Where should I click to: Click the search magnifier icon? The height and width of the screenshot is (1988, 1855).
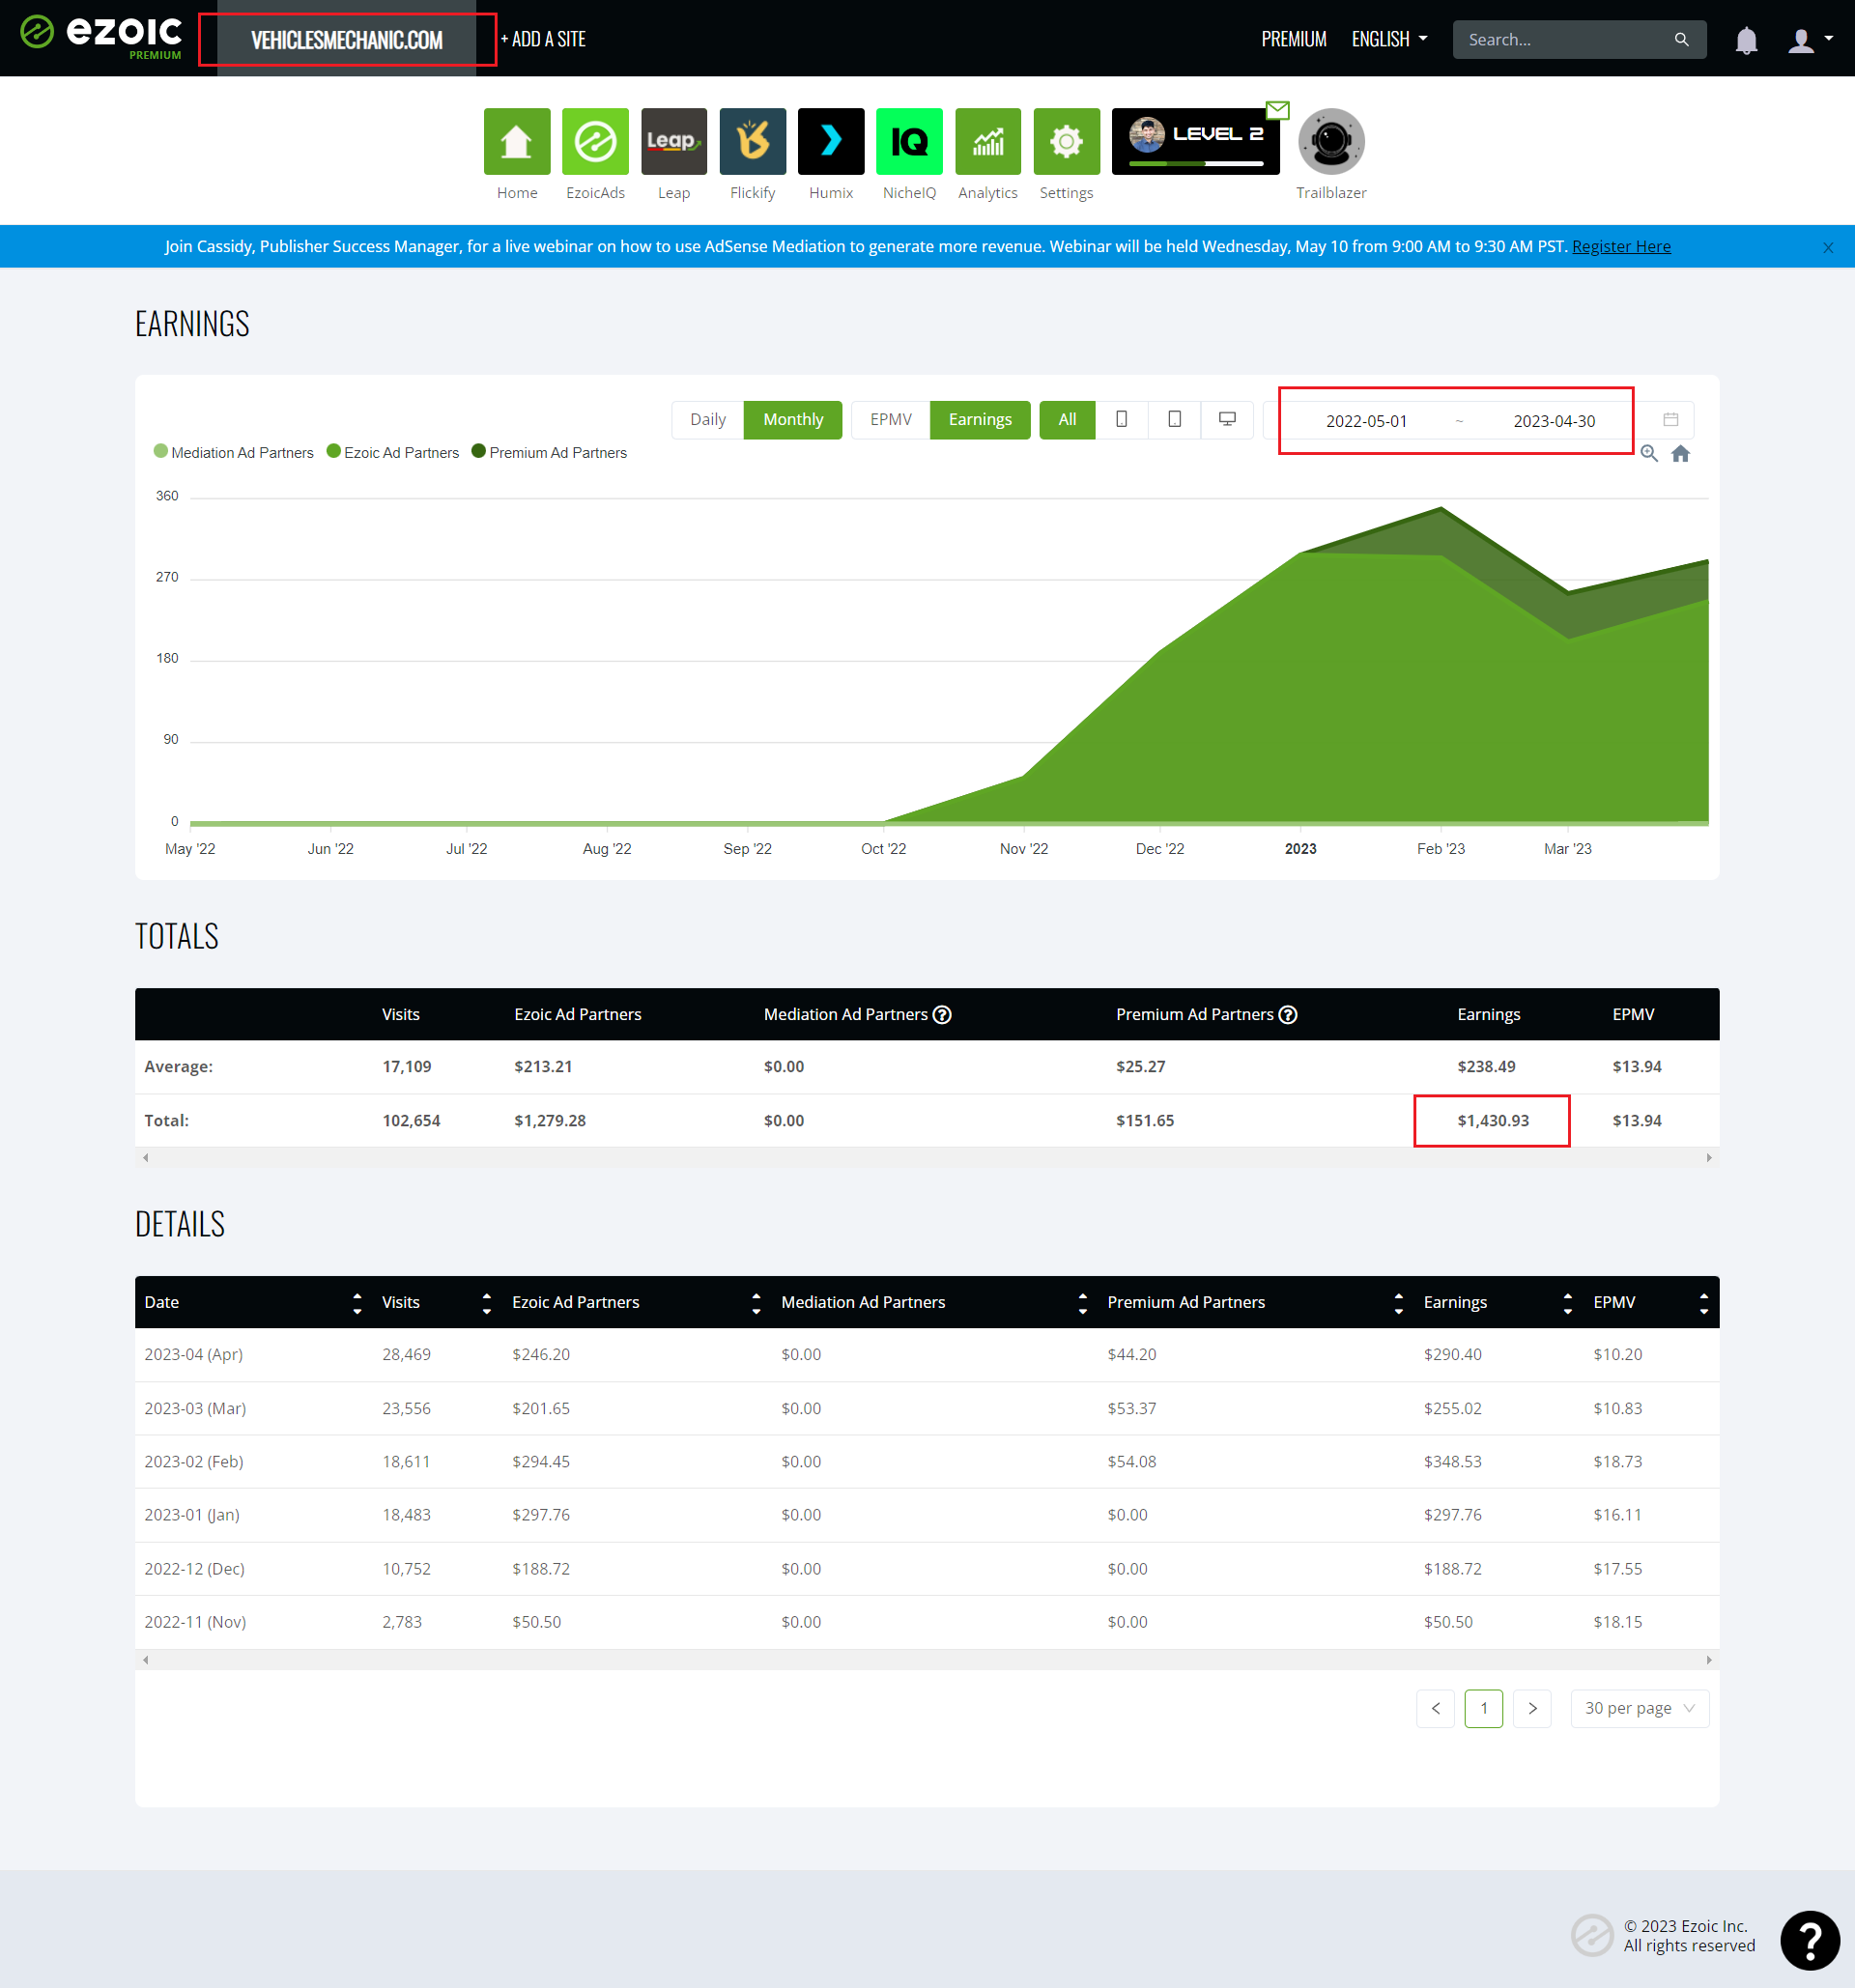tap(1681, 40)
